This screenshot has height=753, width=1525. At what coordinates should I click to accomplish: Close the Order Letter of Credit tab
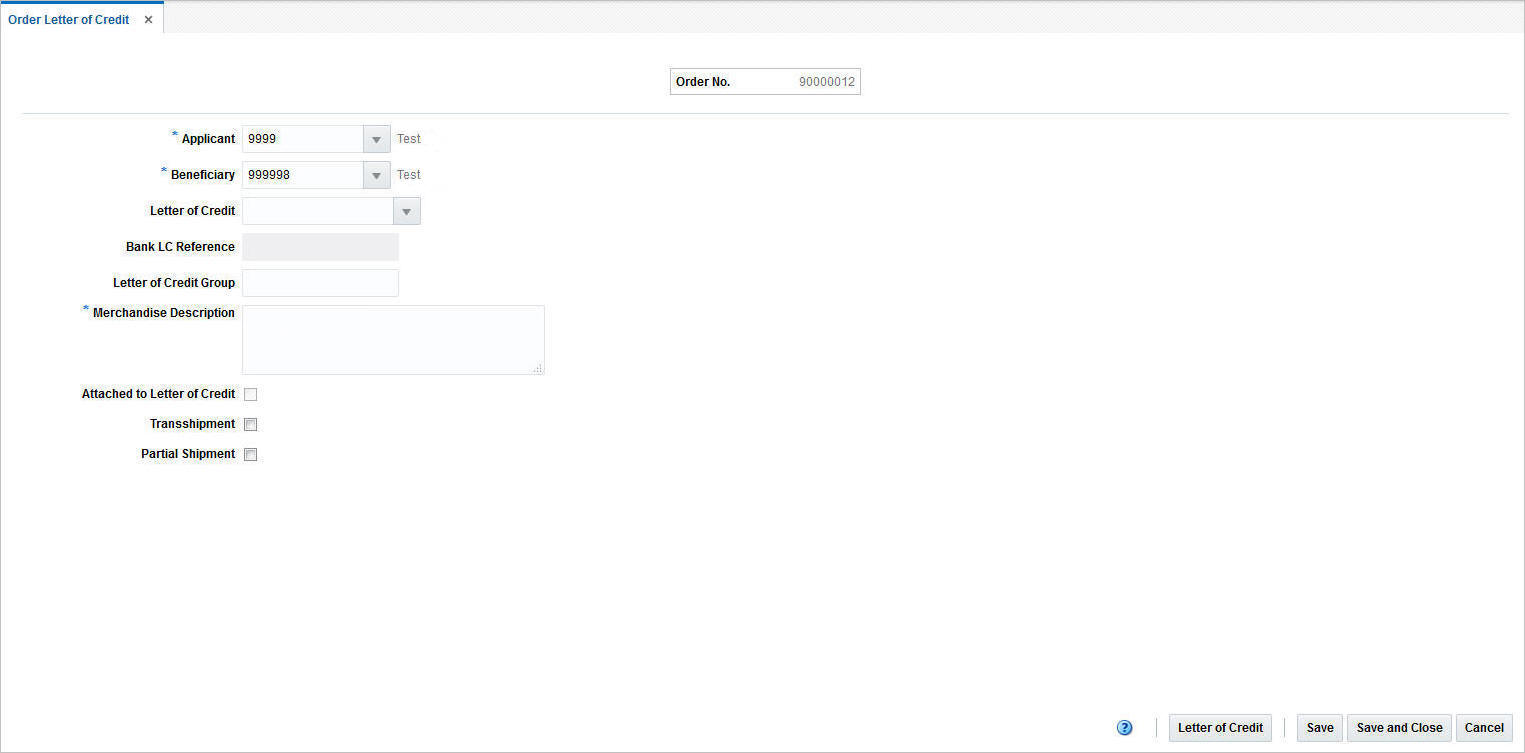[x=148, y=20]
